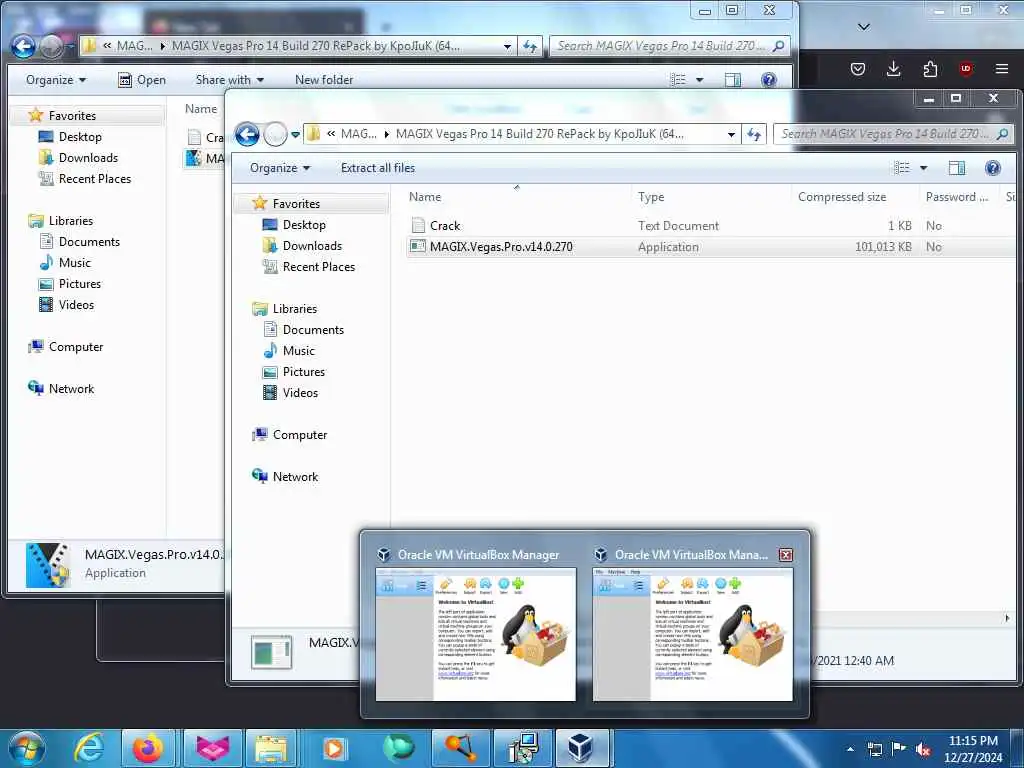Change view icon in front Explorer window

coord(901,168)
